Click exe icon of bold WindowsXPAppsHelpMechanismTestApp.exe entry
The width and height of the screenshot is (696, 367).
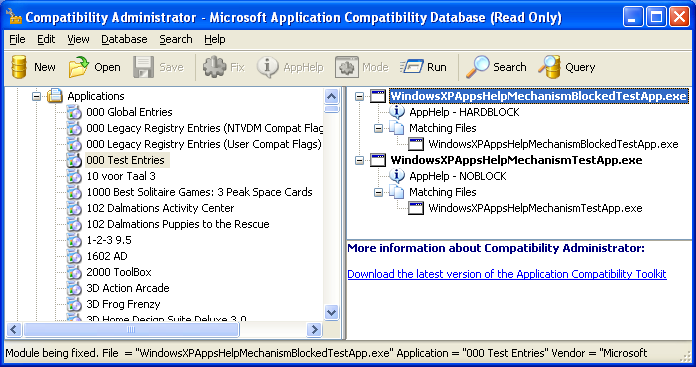(x=378, y=160)
